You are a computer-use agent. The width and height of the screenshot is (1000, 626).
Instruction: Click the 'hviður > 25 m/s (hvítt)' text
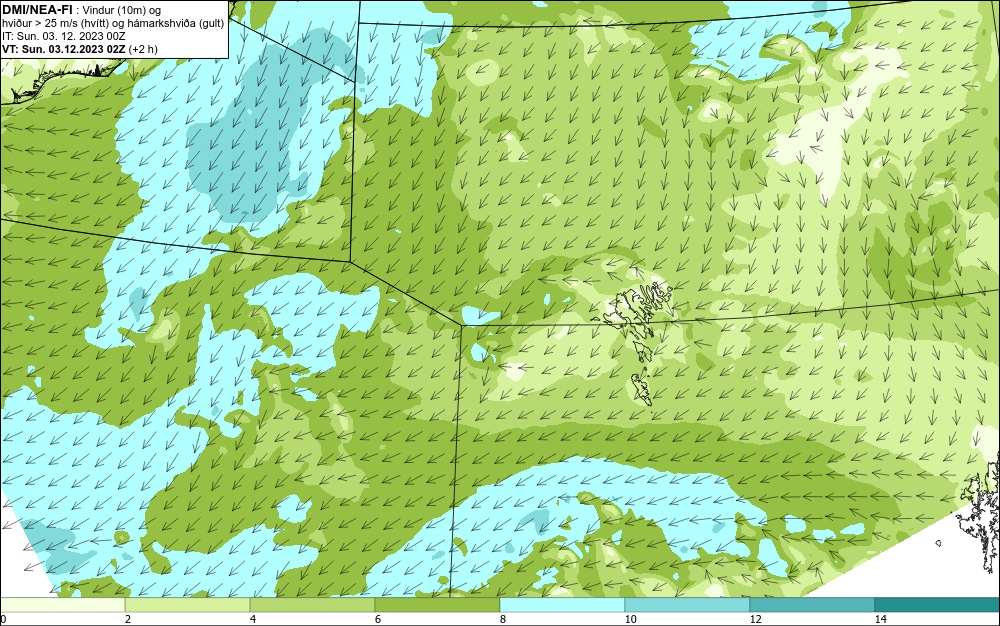[59, 23]
